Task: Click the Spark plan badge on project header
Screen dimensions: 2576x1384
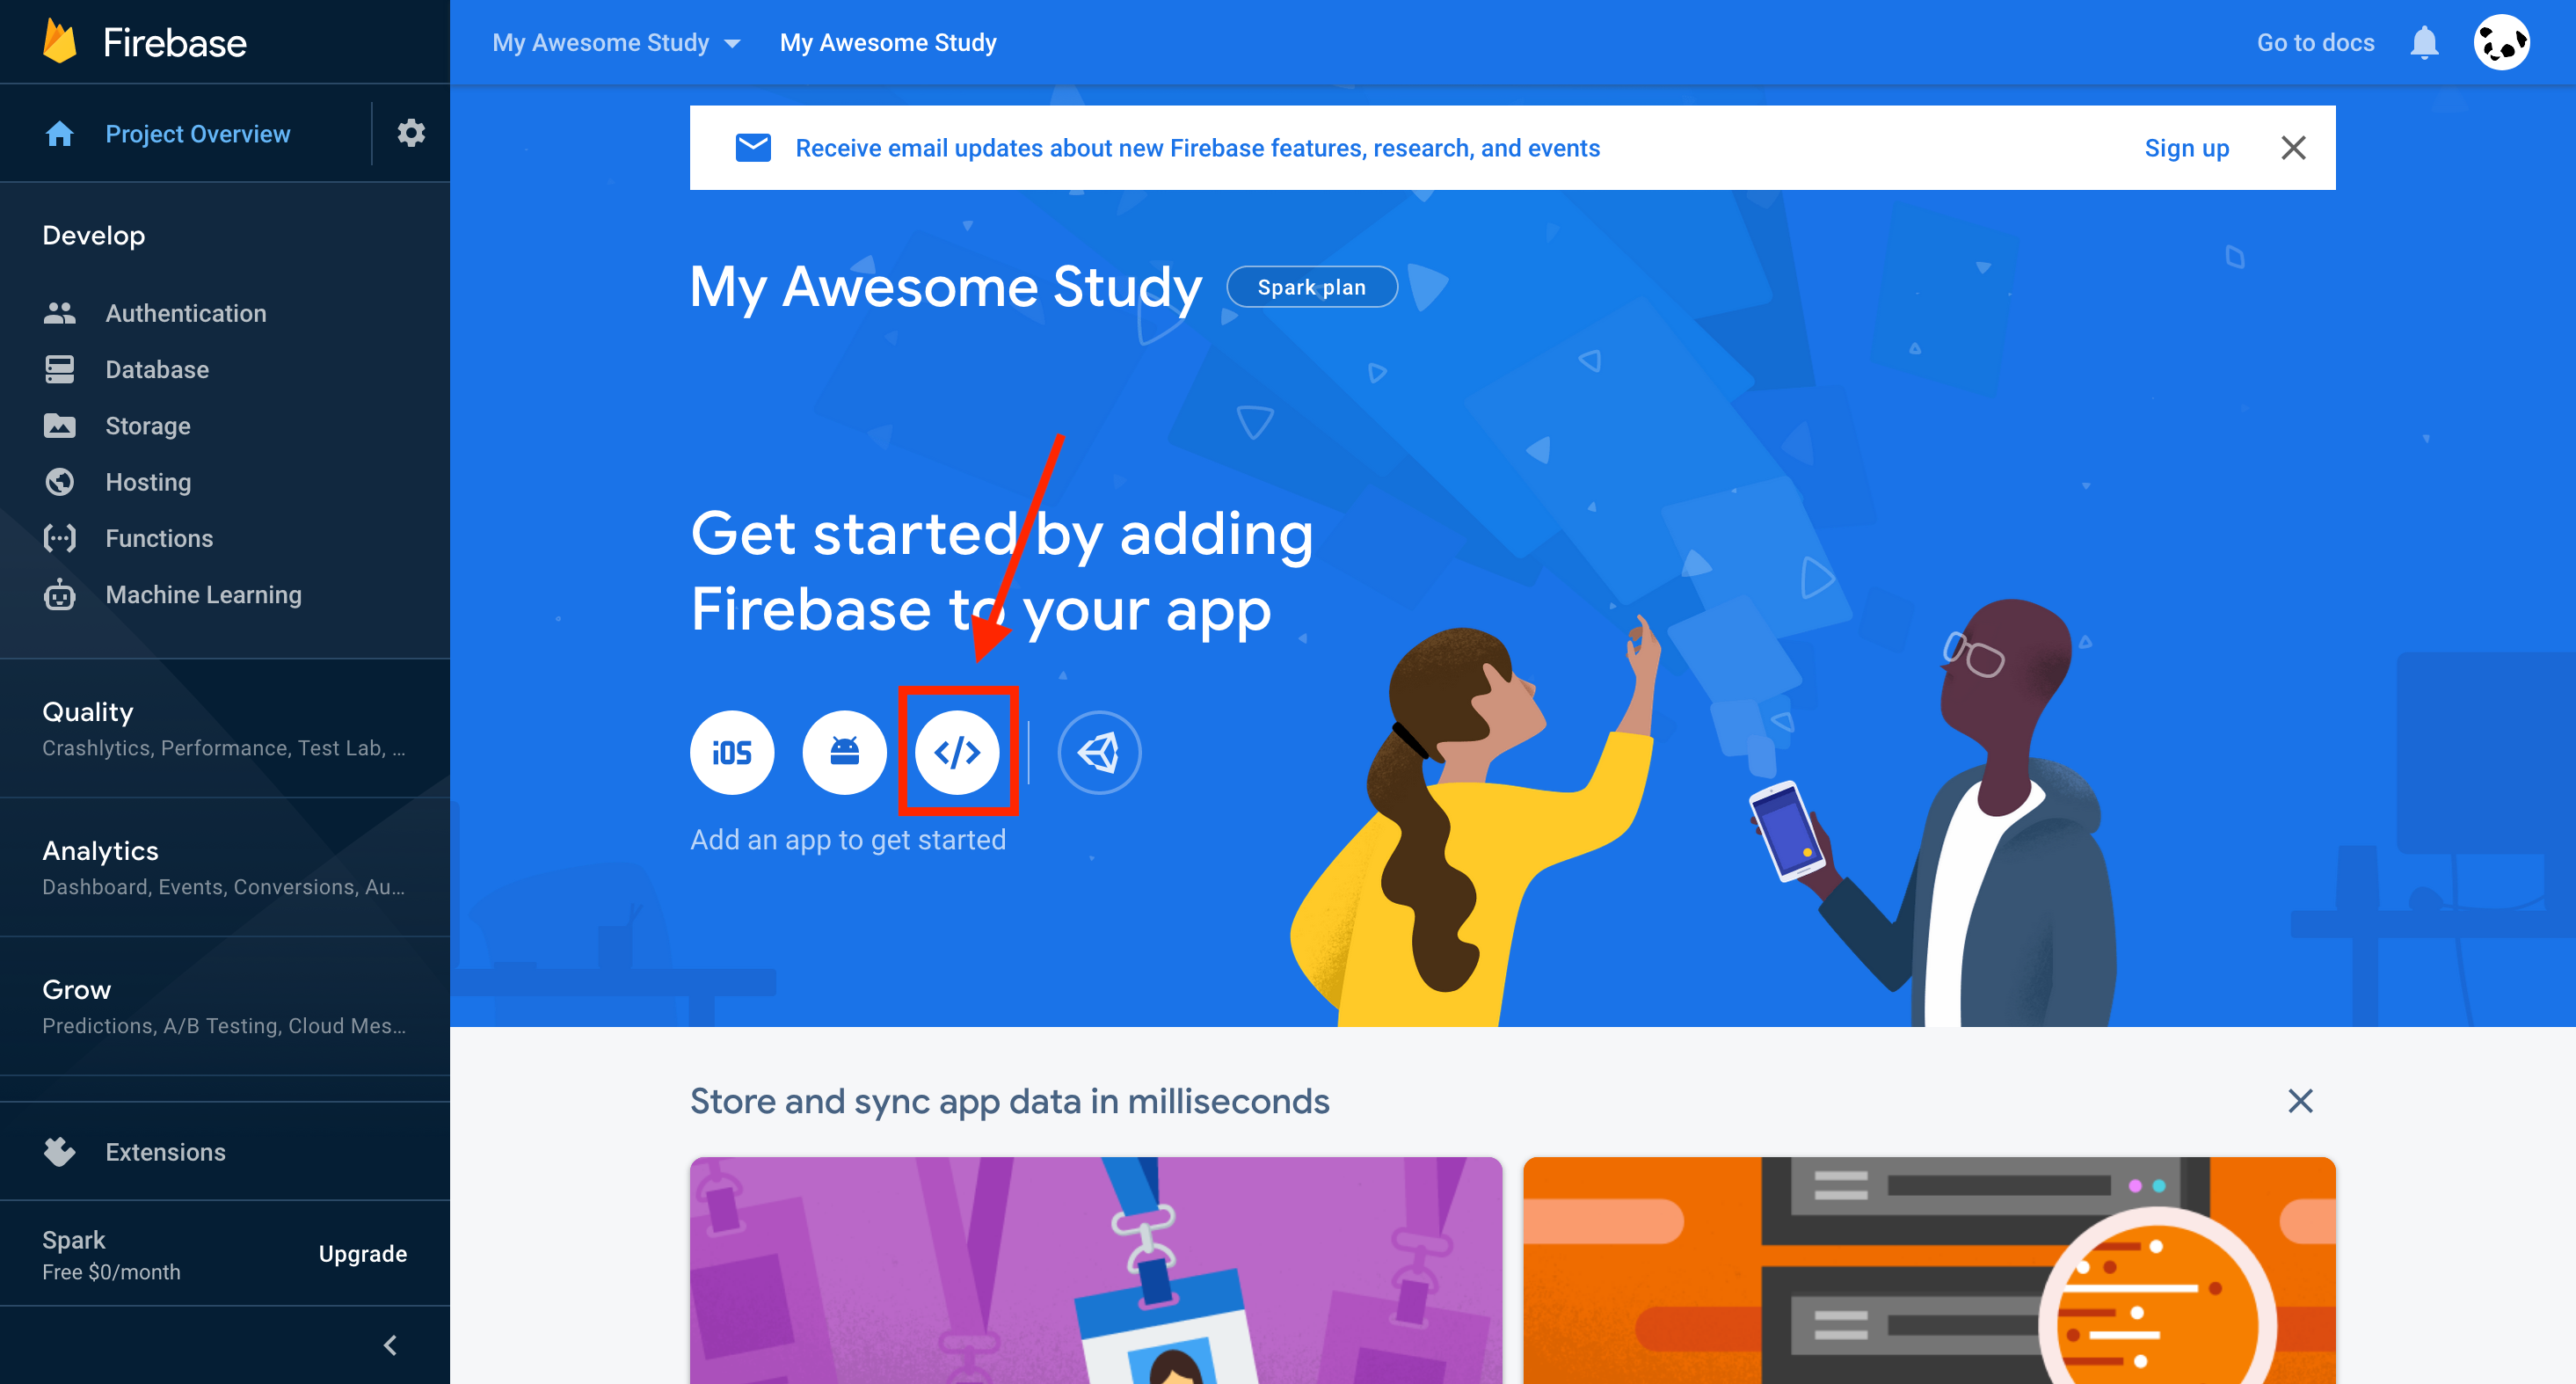Action: [1310, 287]
